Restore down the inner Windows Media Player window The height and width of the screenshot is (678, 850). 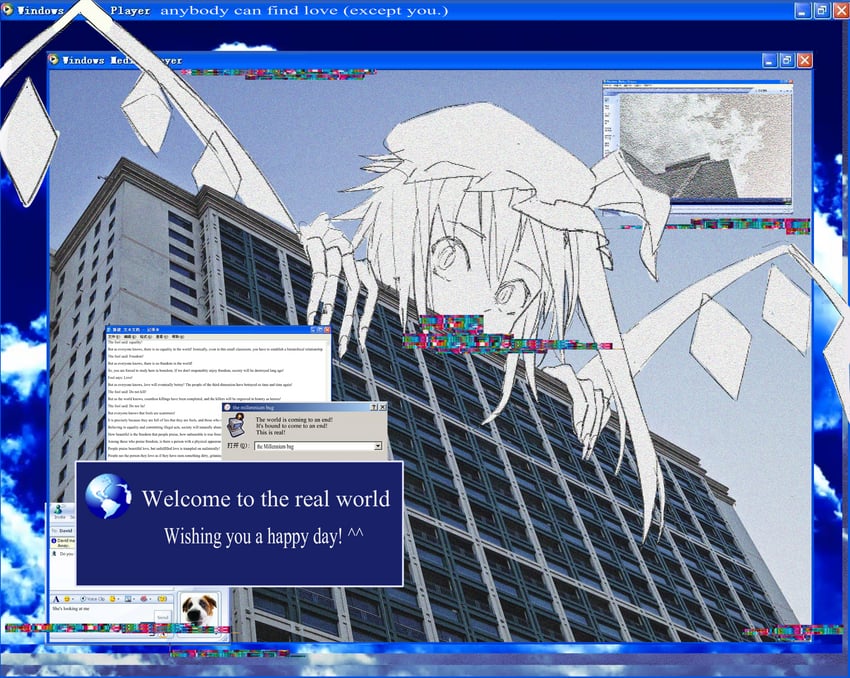[787, 60]
